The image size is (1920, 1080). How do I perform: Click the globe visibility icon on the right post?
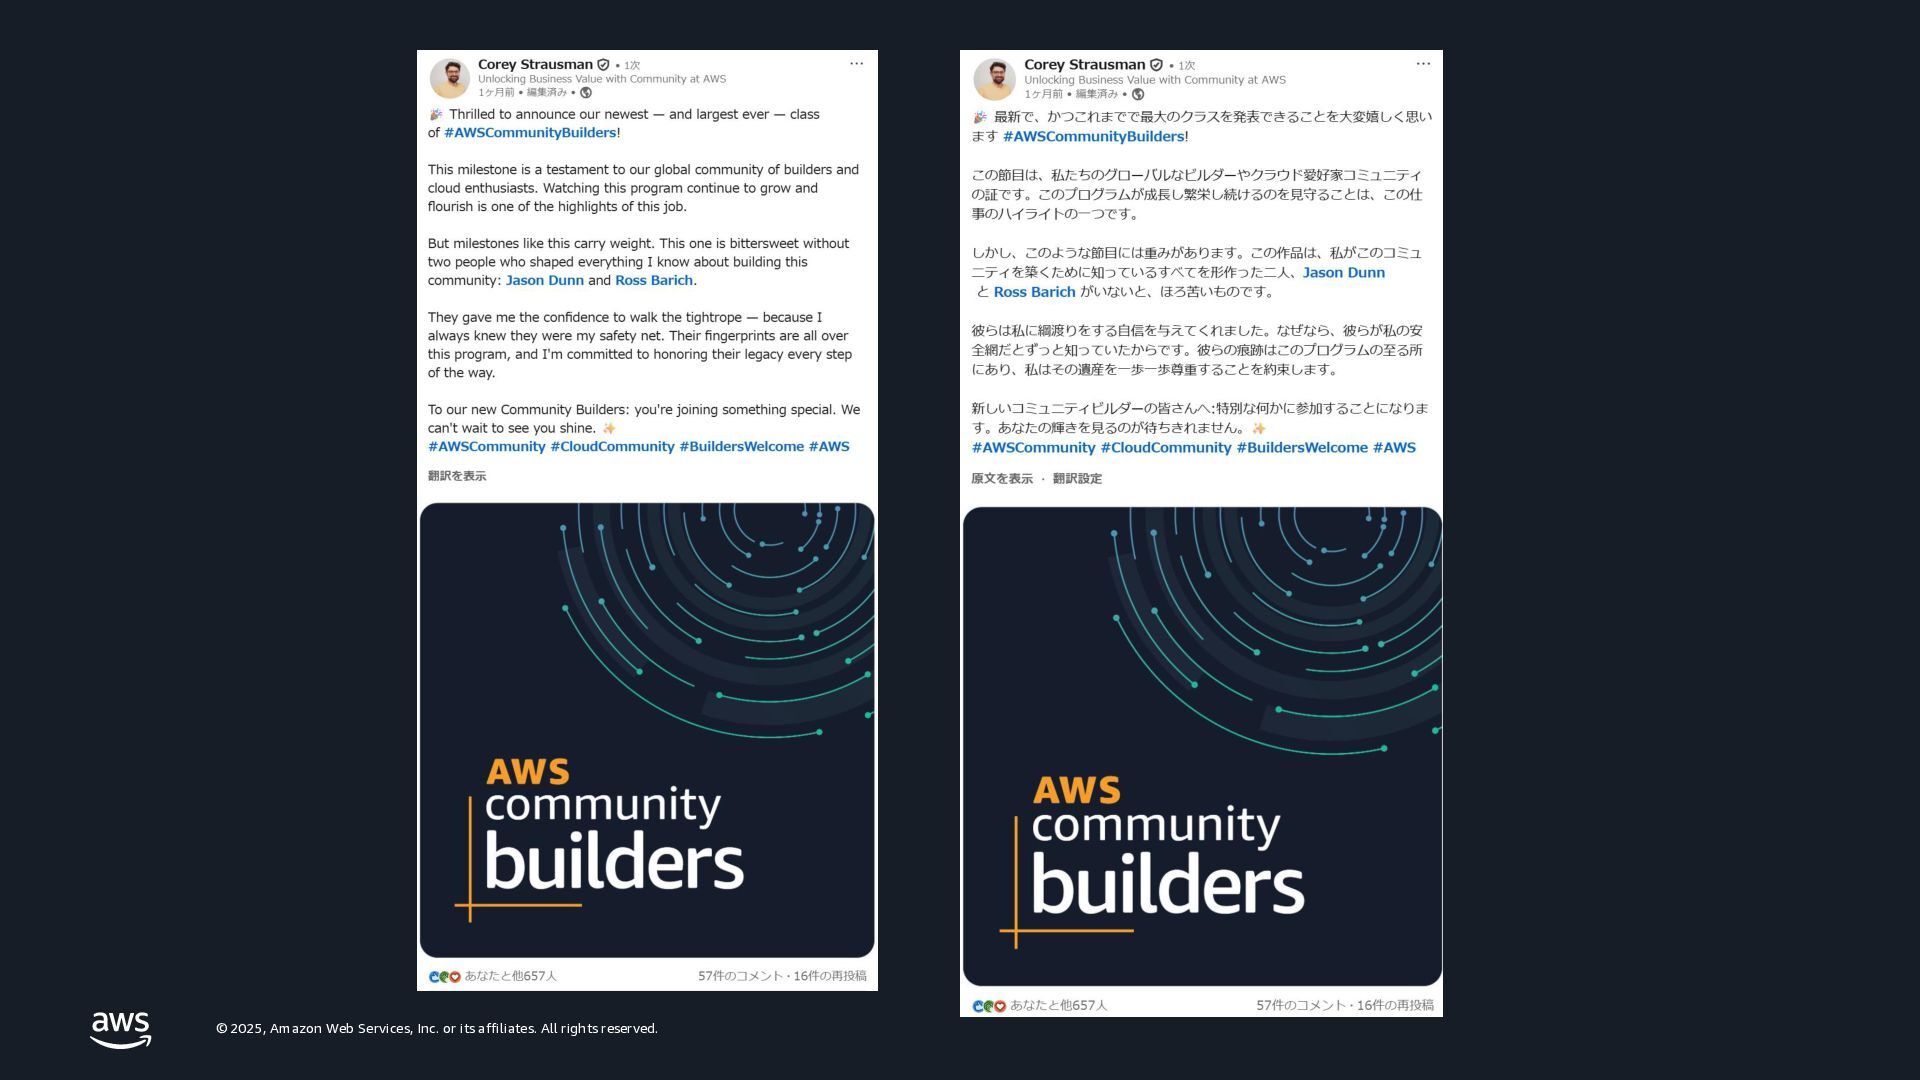[x=1137, y=94]
